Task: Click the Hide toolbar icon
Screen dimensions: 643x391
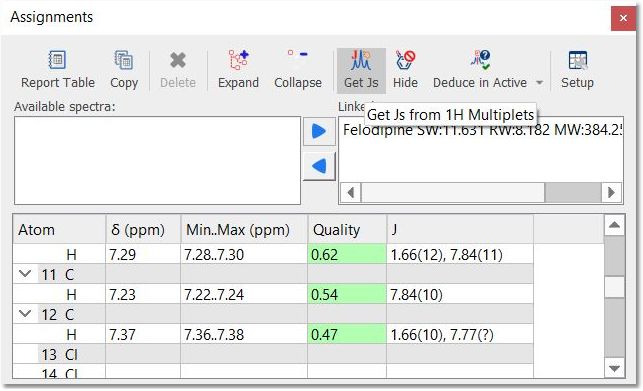Action: click(x=405, y=70)
